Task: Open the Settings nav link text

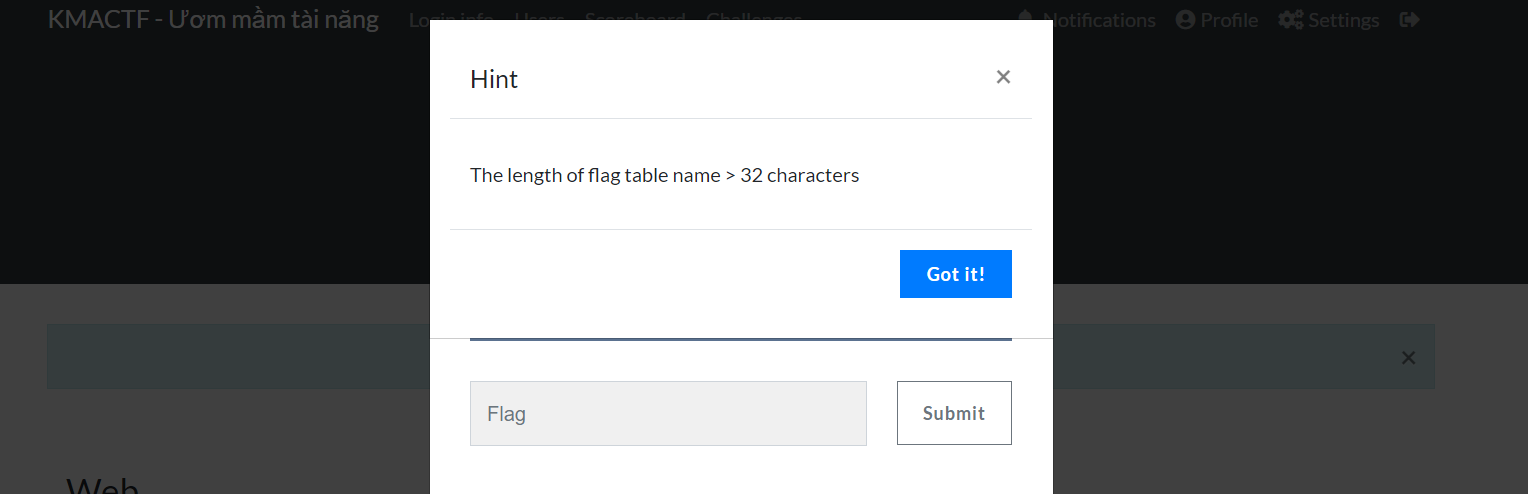Action: tap(1344, 19)
